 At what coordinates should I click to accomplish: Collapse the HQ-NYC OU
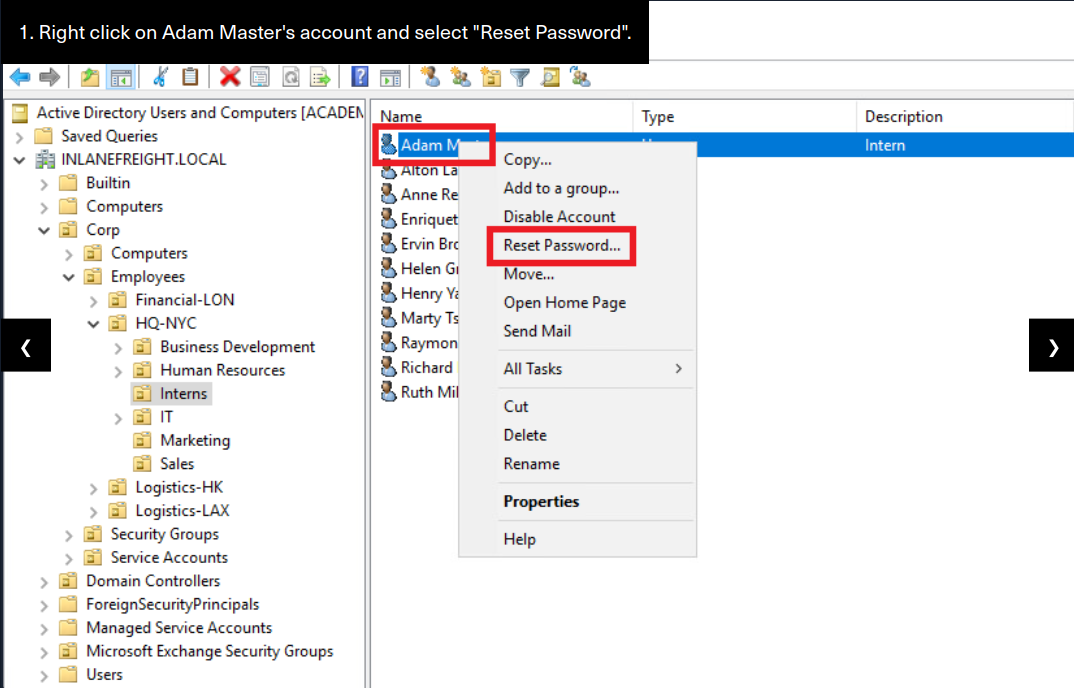(x=93, y=324)
